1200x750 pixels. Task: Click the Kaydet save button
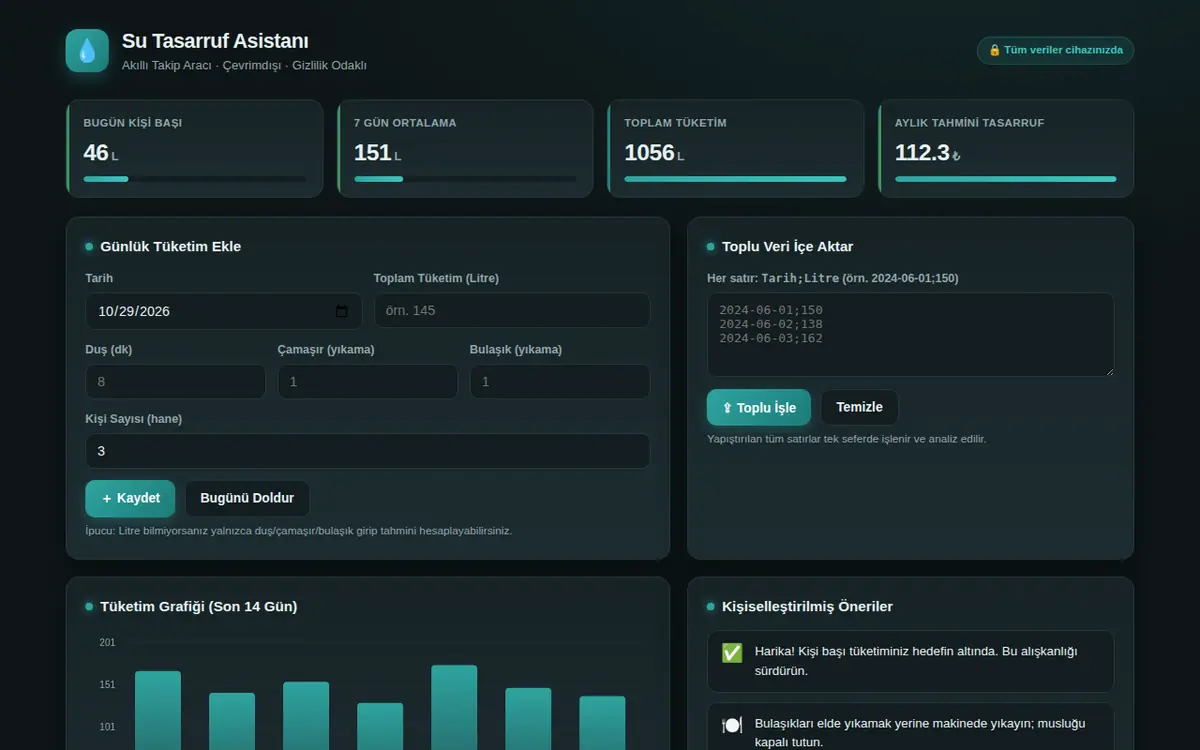(130, 498)
